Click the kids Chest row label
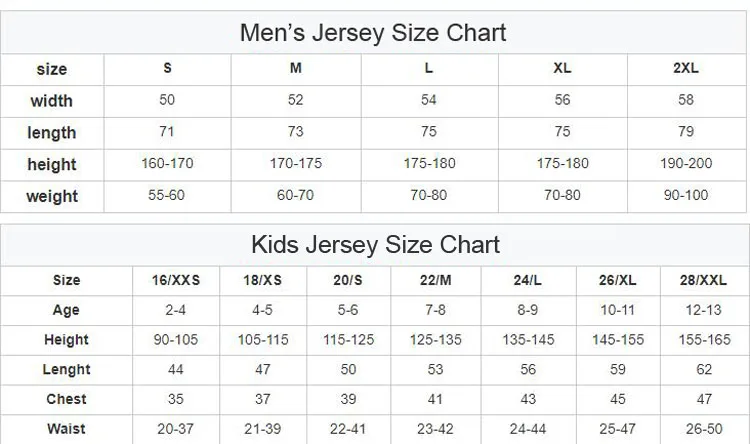Image resolution: width=750 pixels, height=444 pixels. (x=66, y=399)
